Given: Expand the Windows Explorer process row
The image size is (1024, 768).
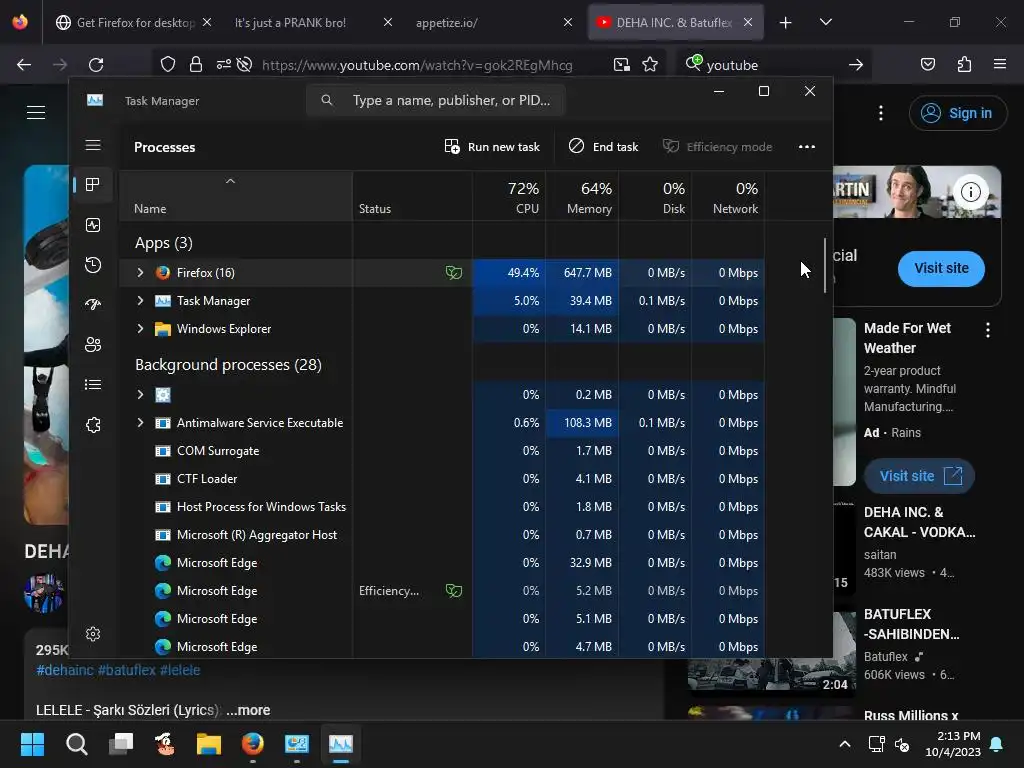Looking at the screenshot, I should tap(140, 328).
